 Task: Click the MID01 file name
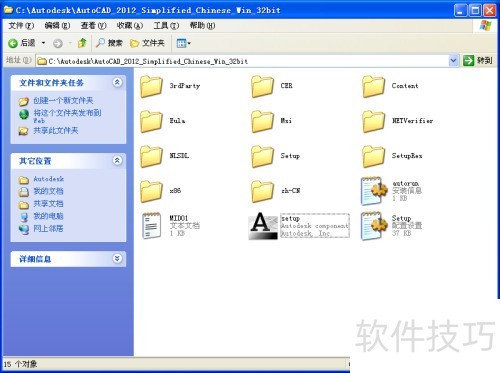pyautogui.click(x=179, y=218)
